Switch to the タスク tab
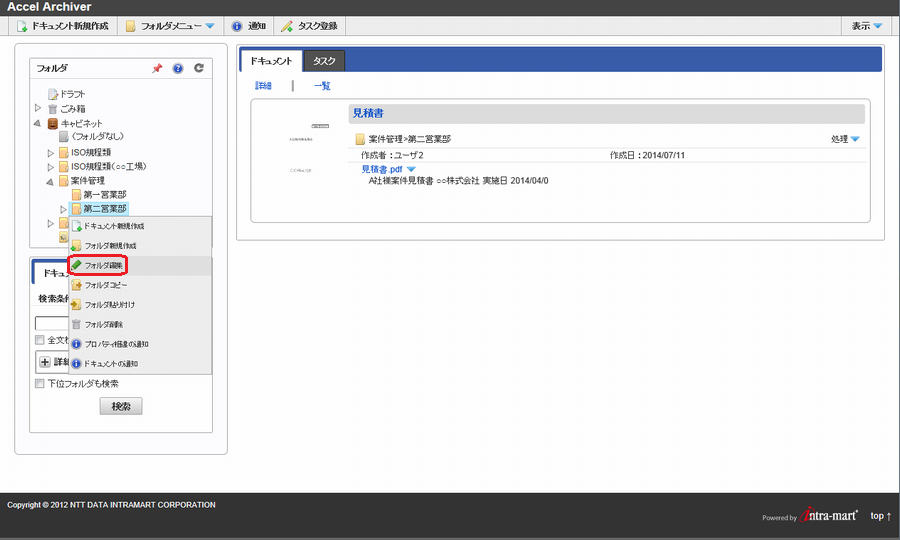The image size is (900, 540). (x=324, y=61)
